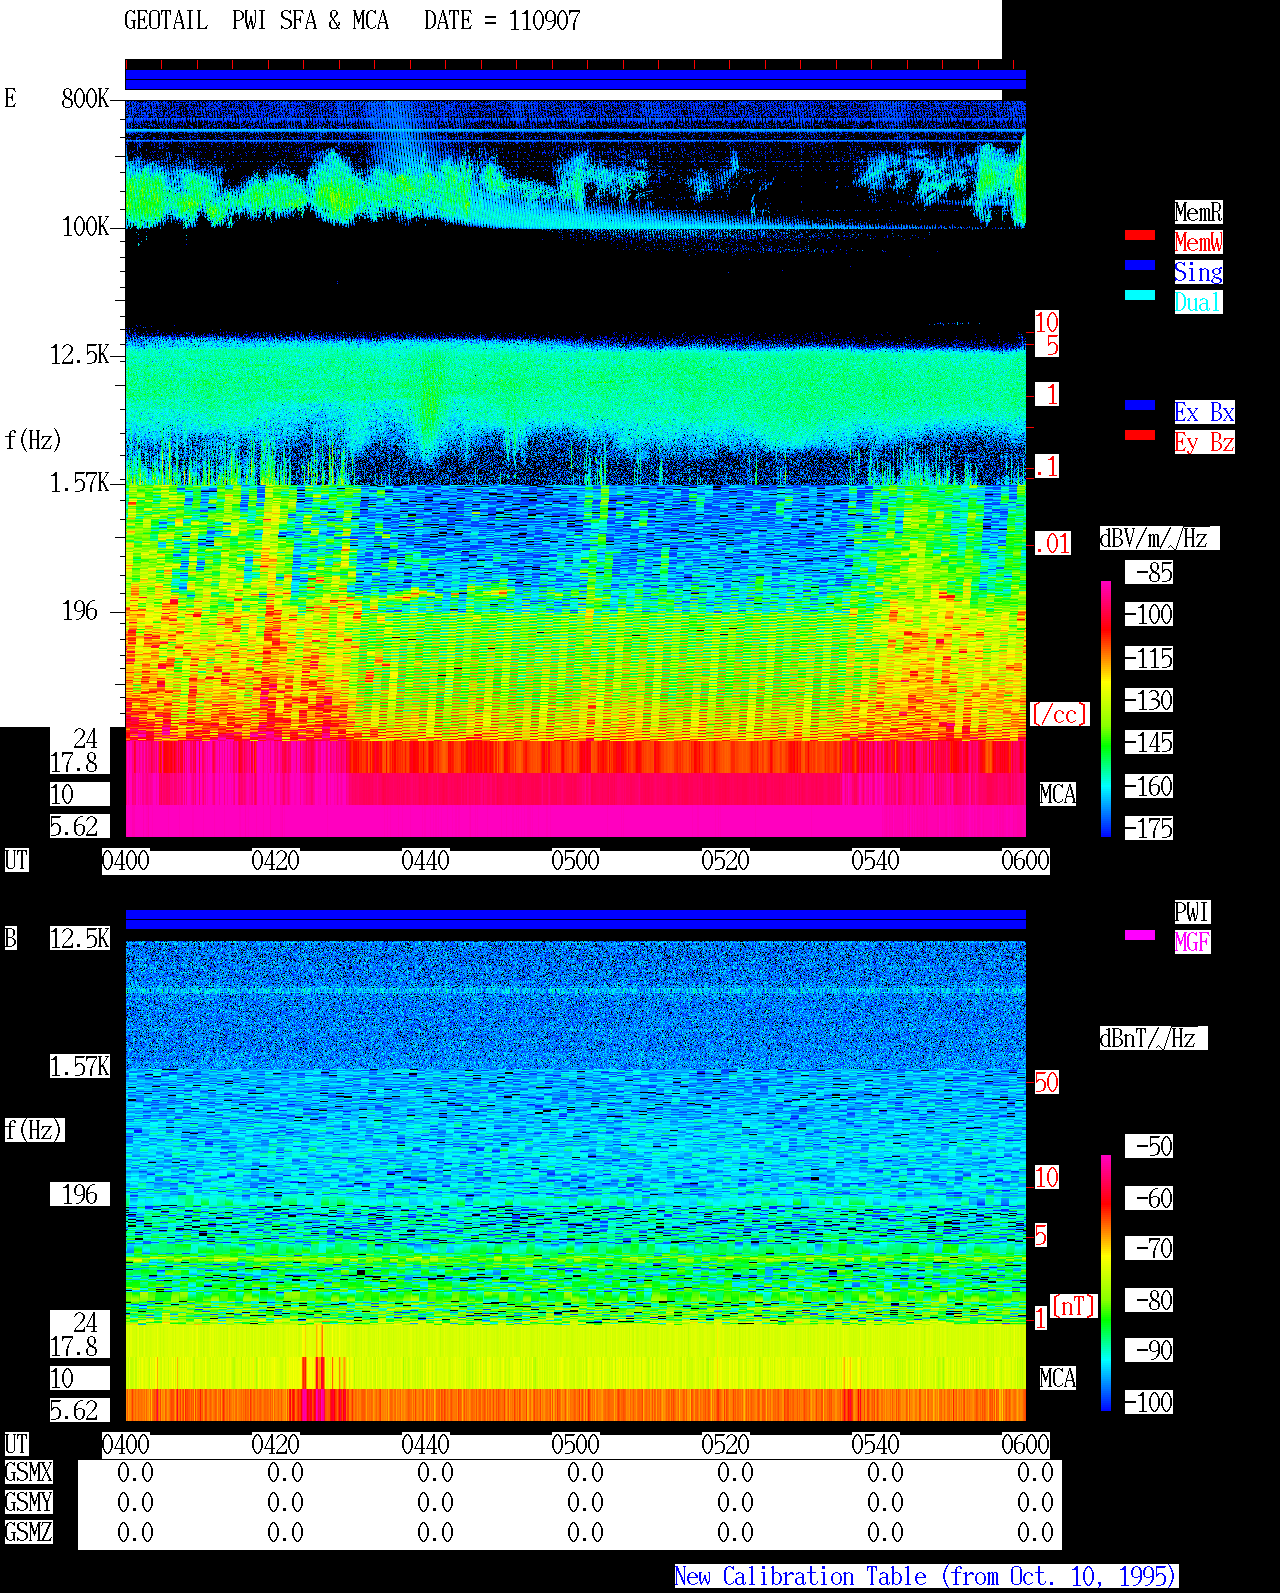Screen dimensions: 1280x1593
Task: Click the New Calibration Table link
Action: [x=926, y=1577]
